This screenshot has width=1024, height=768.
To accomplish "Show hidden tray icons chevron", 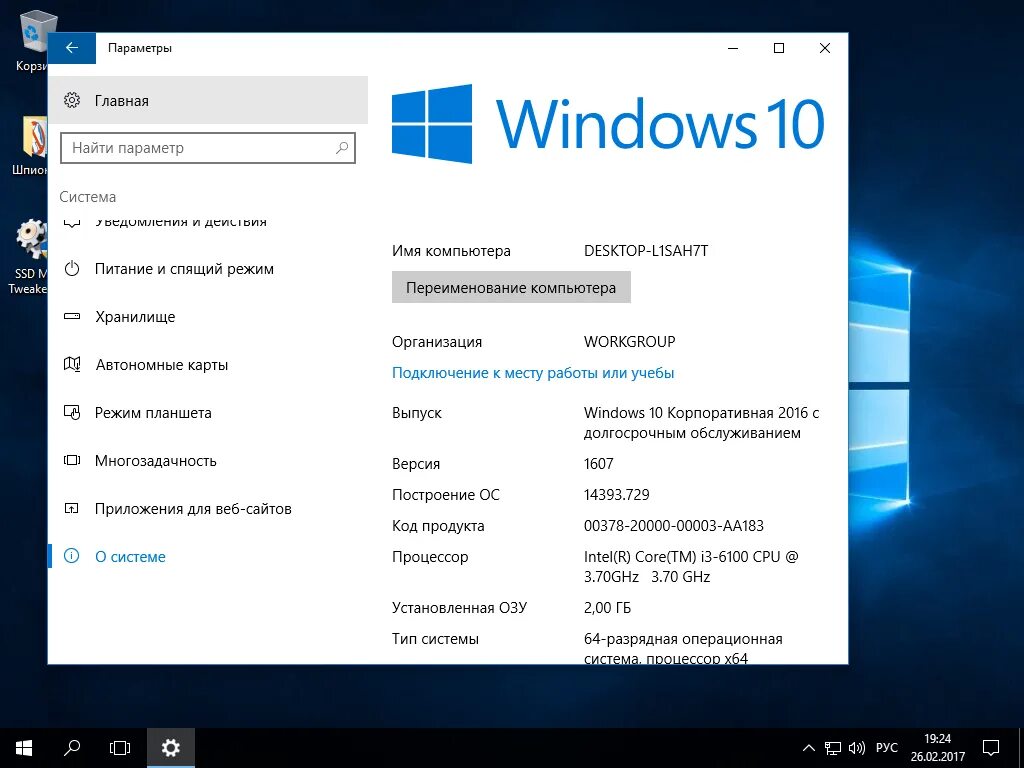I will 808,748.
